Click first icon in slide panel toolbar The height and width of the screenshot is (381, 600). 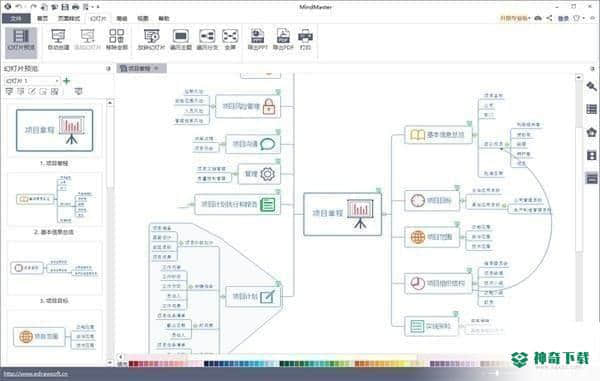point(9,91)
